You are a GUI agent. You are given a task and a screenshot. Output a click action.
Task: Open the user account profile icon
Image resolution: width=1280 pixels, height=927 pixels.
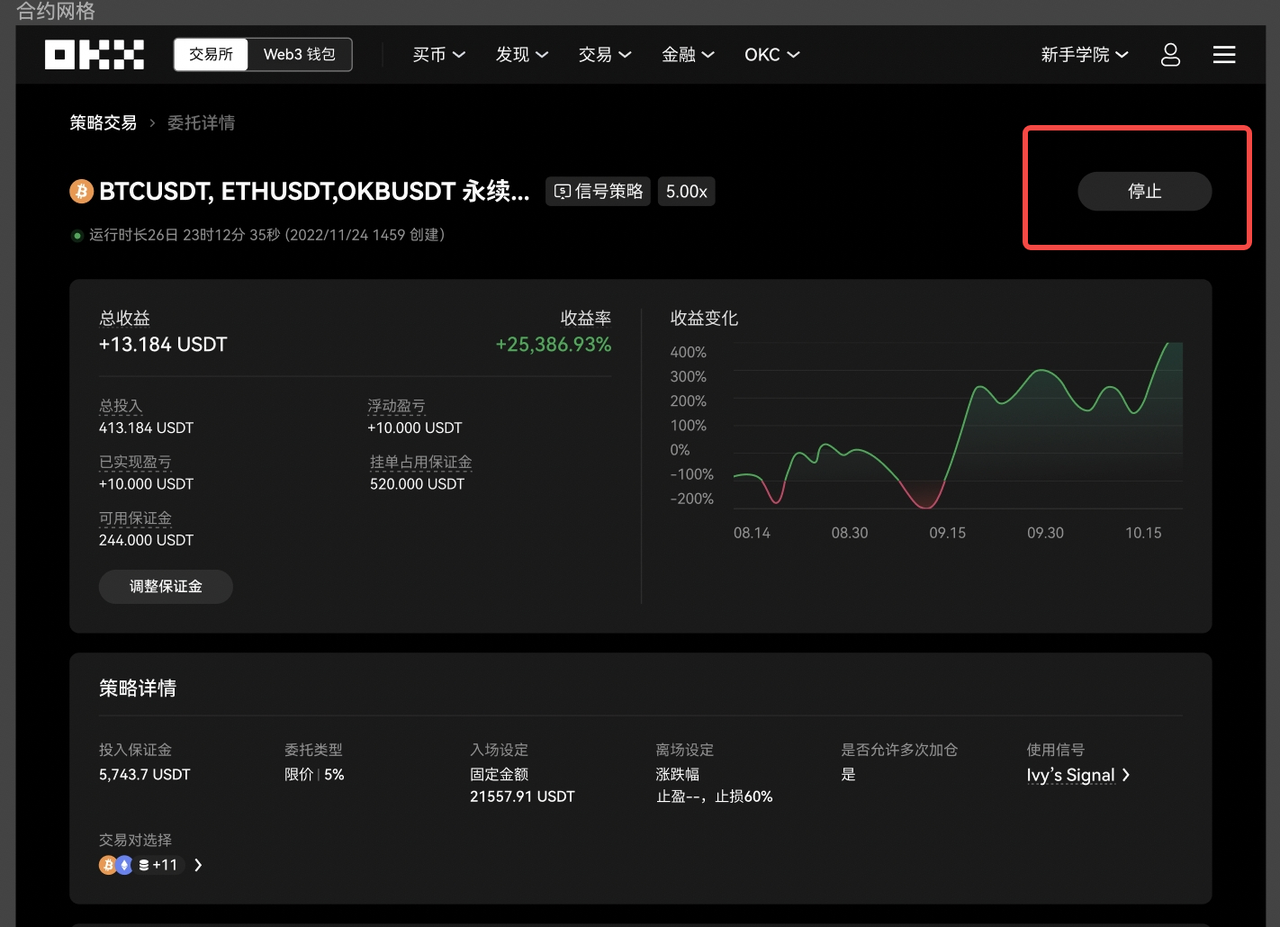click(x=1170, y=55)
